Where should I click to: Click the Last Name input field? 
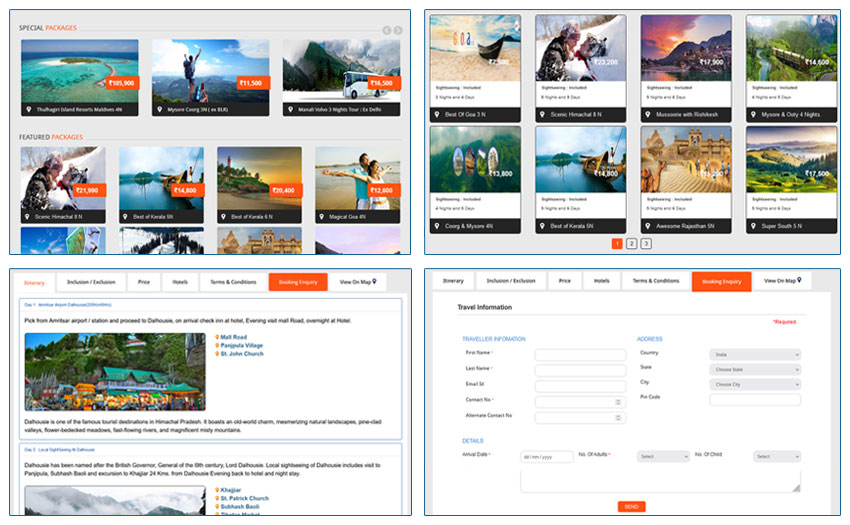pyautogui.click(x=580, y=371)
